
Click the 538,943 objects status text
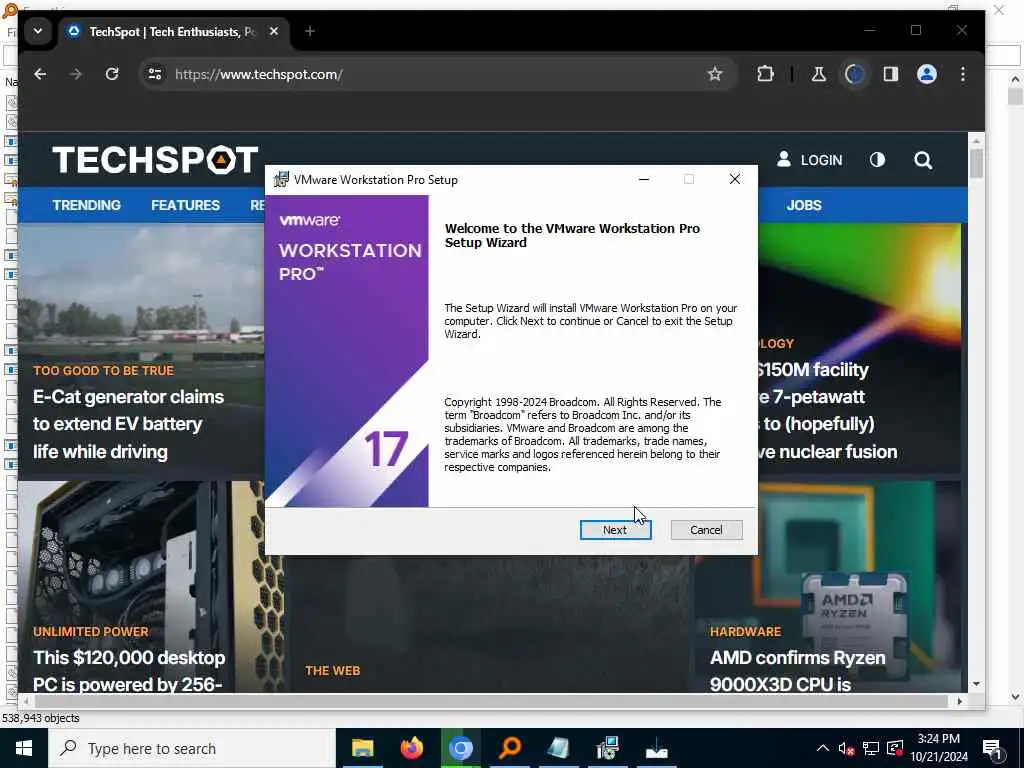pyautogui.click(x=40, y=718)
